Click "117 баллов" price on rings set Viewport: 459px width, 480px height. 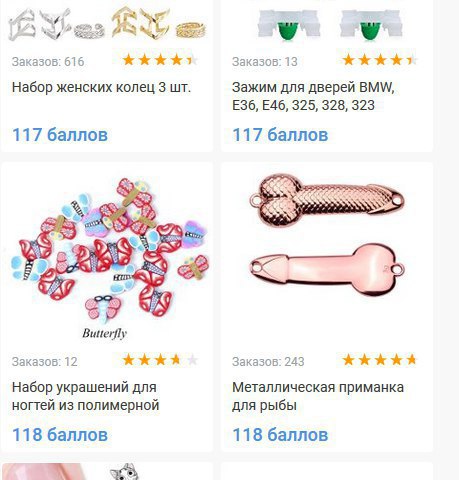coord(60,135)
